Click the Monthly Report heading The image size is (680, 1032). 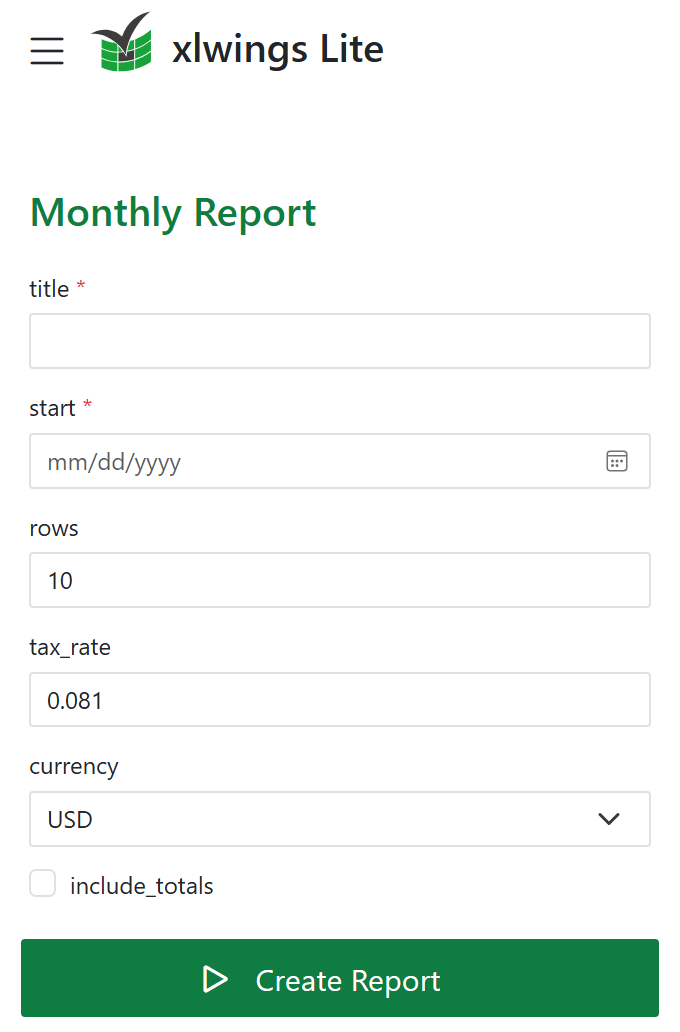pyautogui.click(x=173, y=214)
